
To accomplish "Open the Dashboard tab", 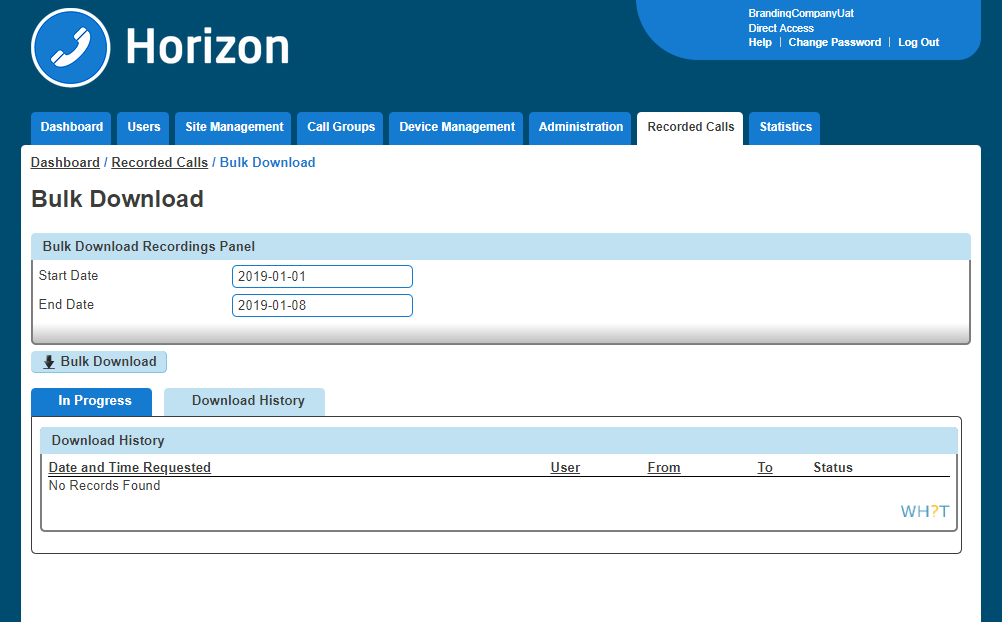I will click(72, 127).
